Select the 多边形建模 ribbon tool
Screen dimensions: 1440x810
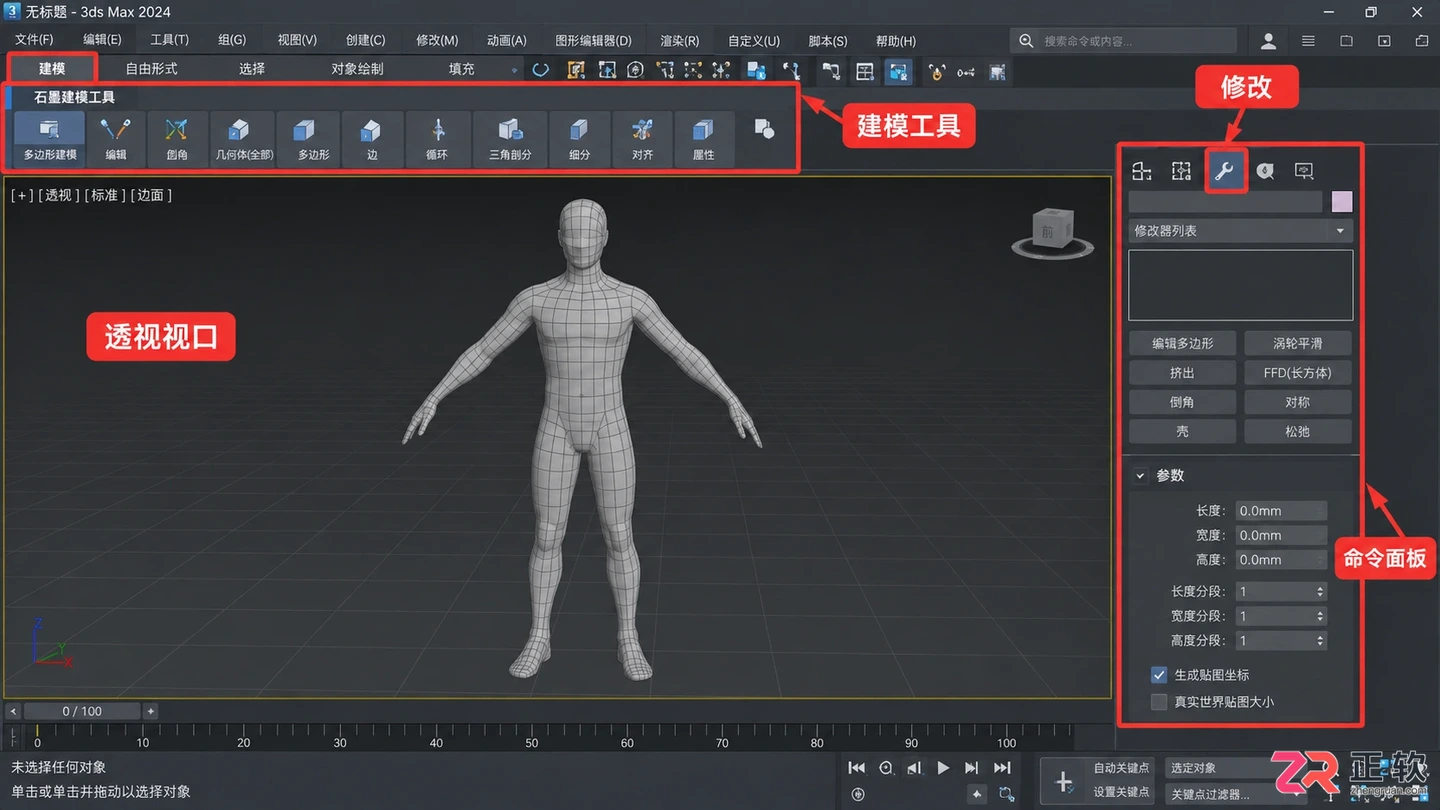(x=50, y=138)
